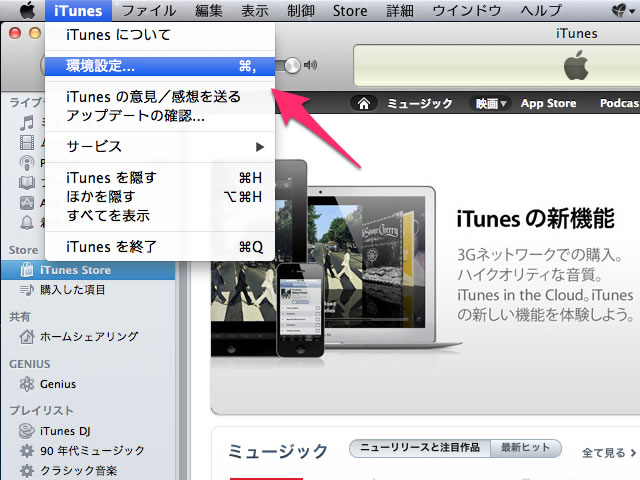Open the Podcast store tab
The width and height of the screenshot is (640, 480).
click(620, 104)
